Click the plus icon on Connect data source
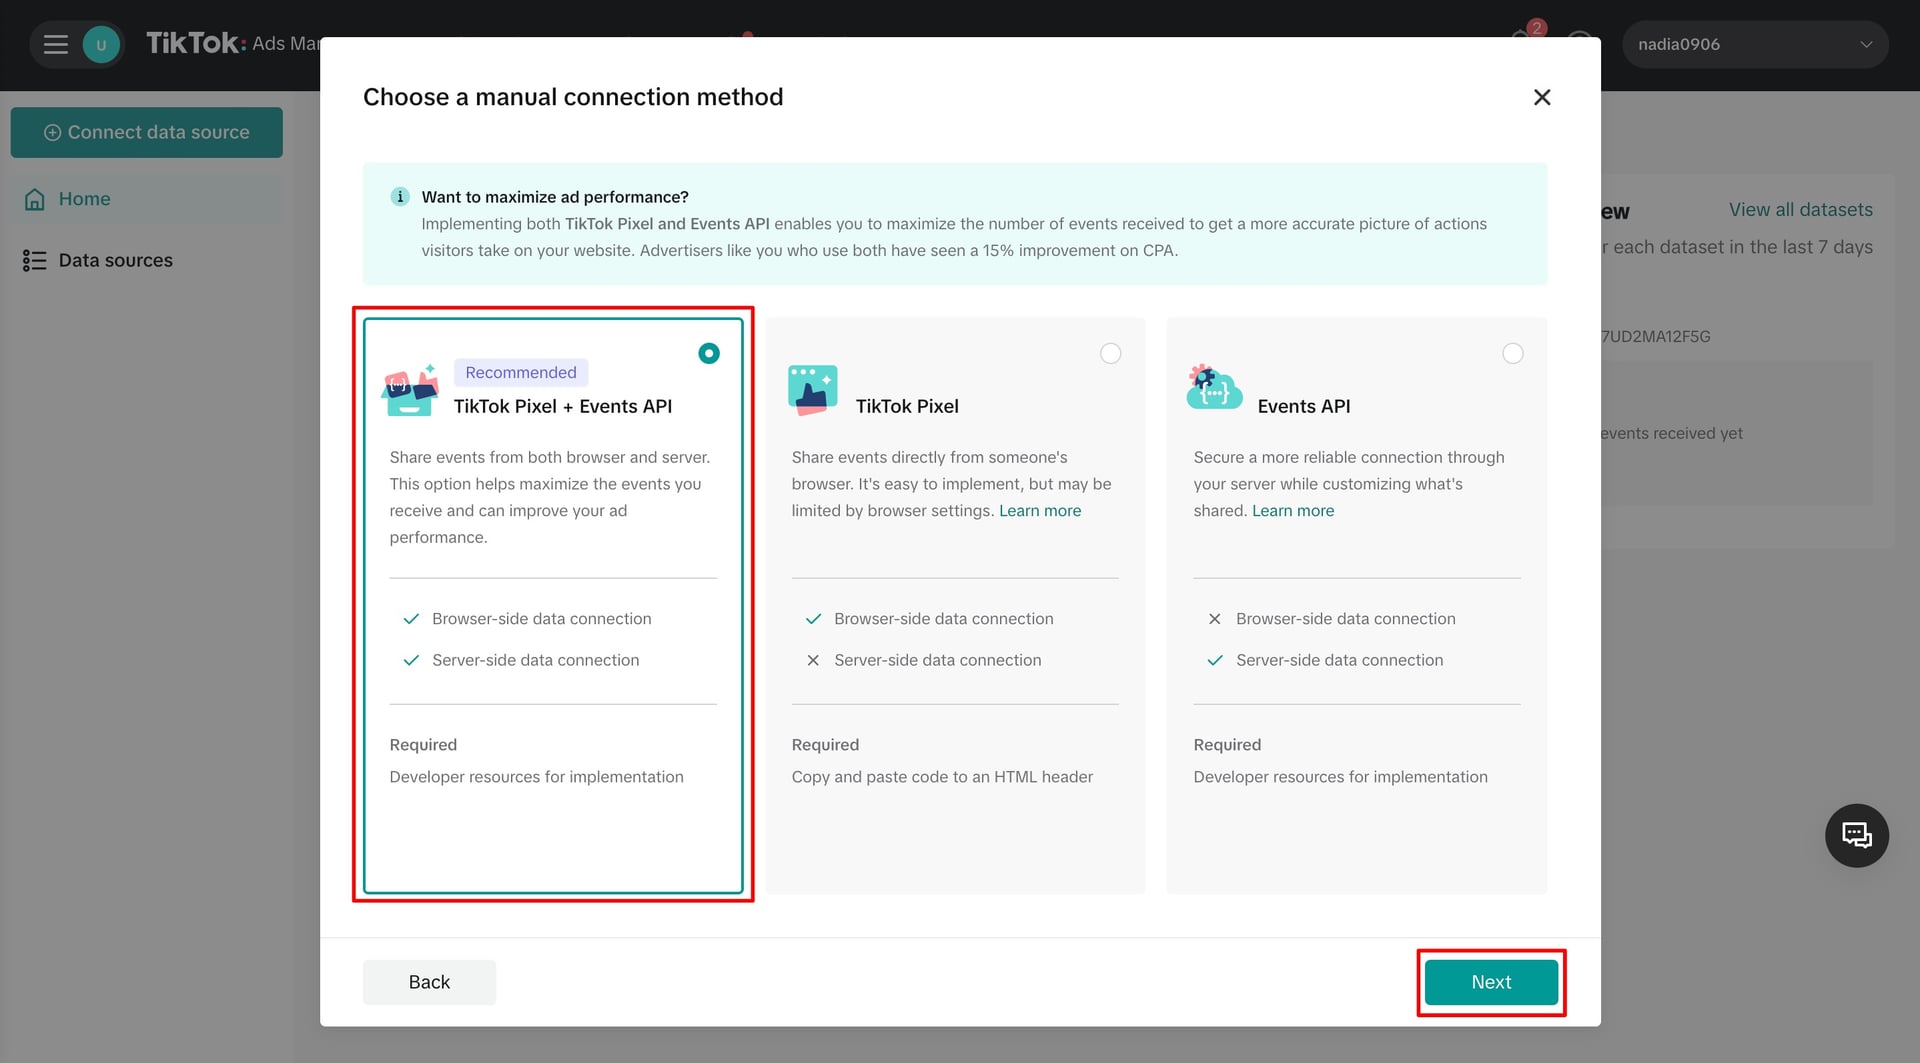This screenshot has width=1920, height=1063. [x=53, y=132]
